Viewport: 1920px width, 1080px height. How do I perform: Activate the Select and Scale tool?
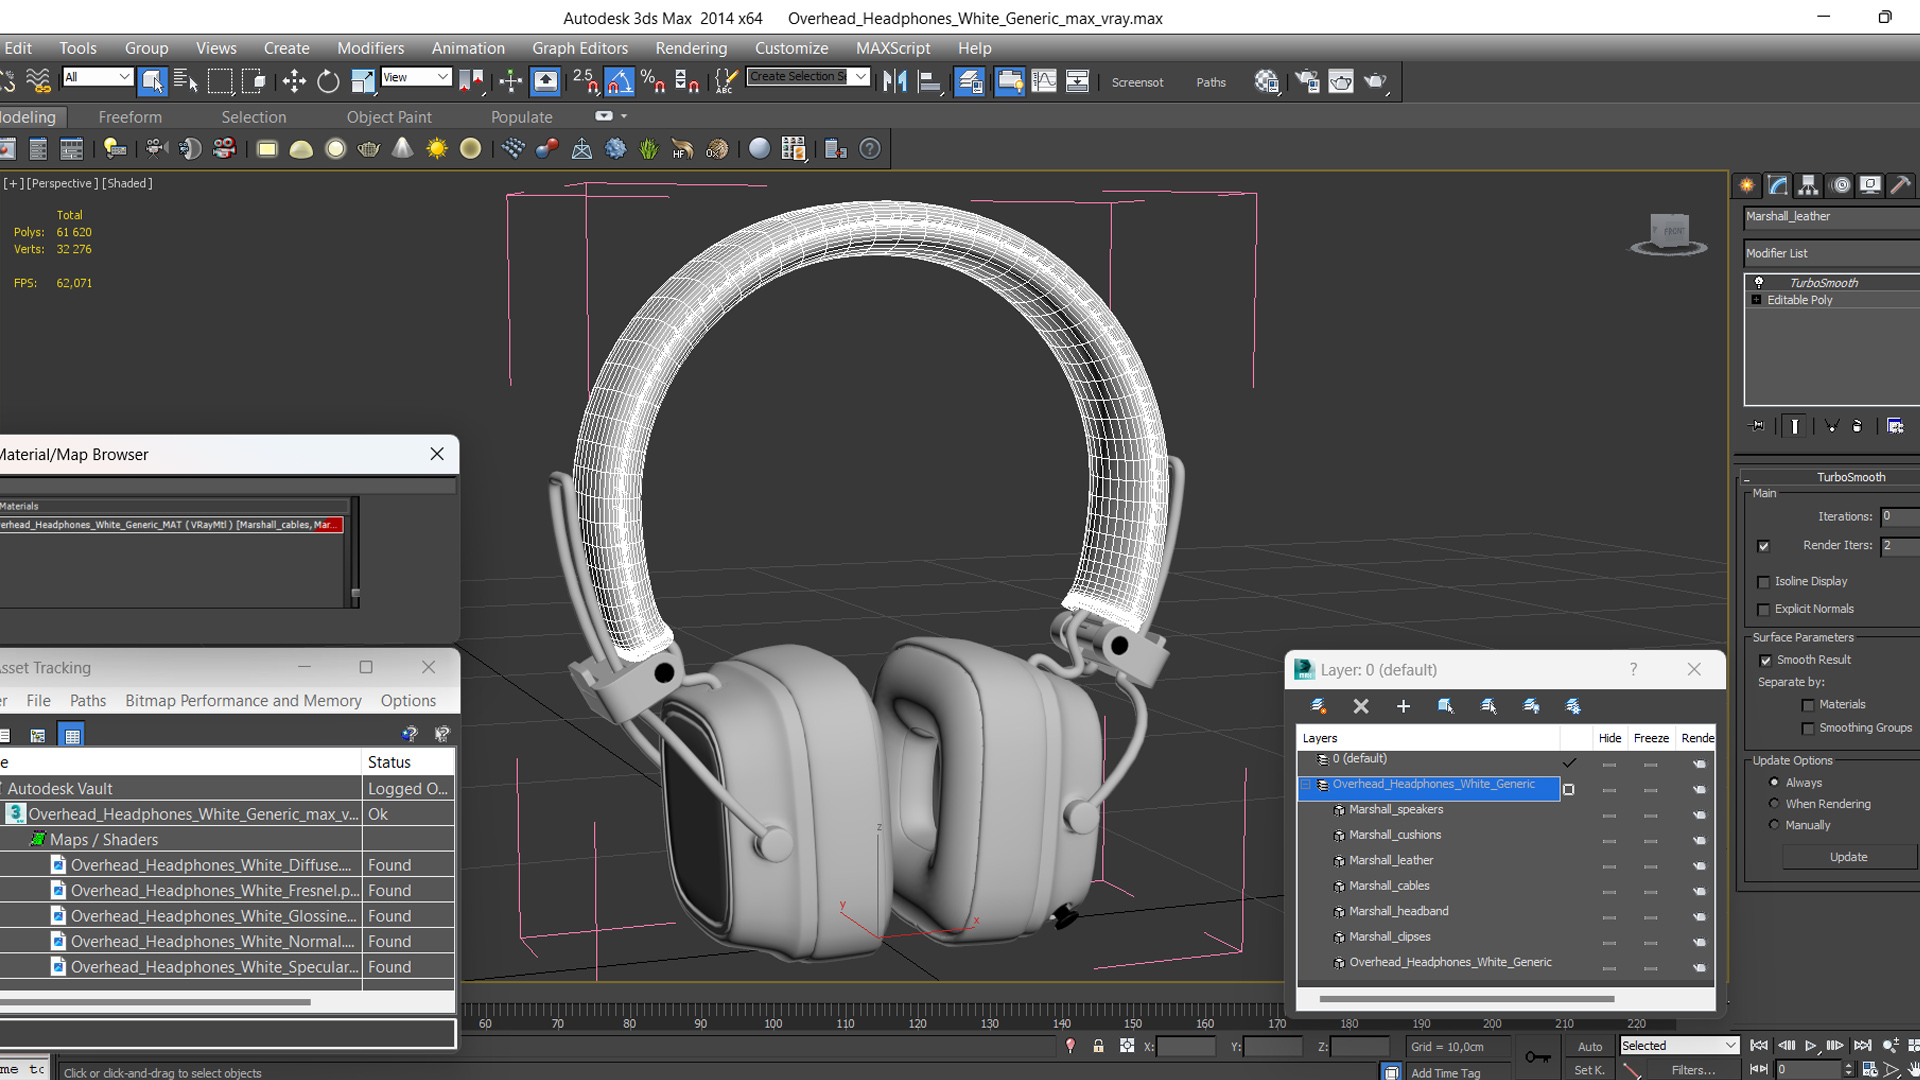[x=362, y=81]
